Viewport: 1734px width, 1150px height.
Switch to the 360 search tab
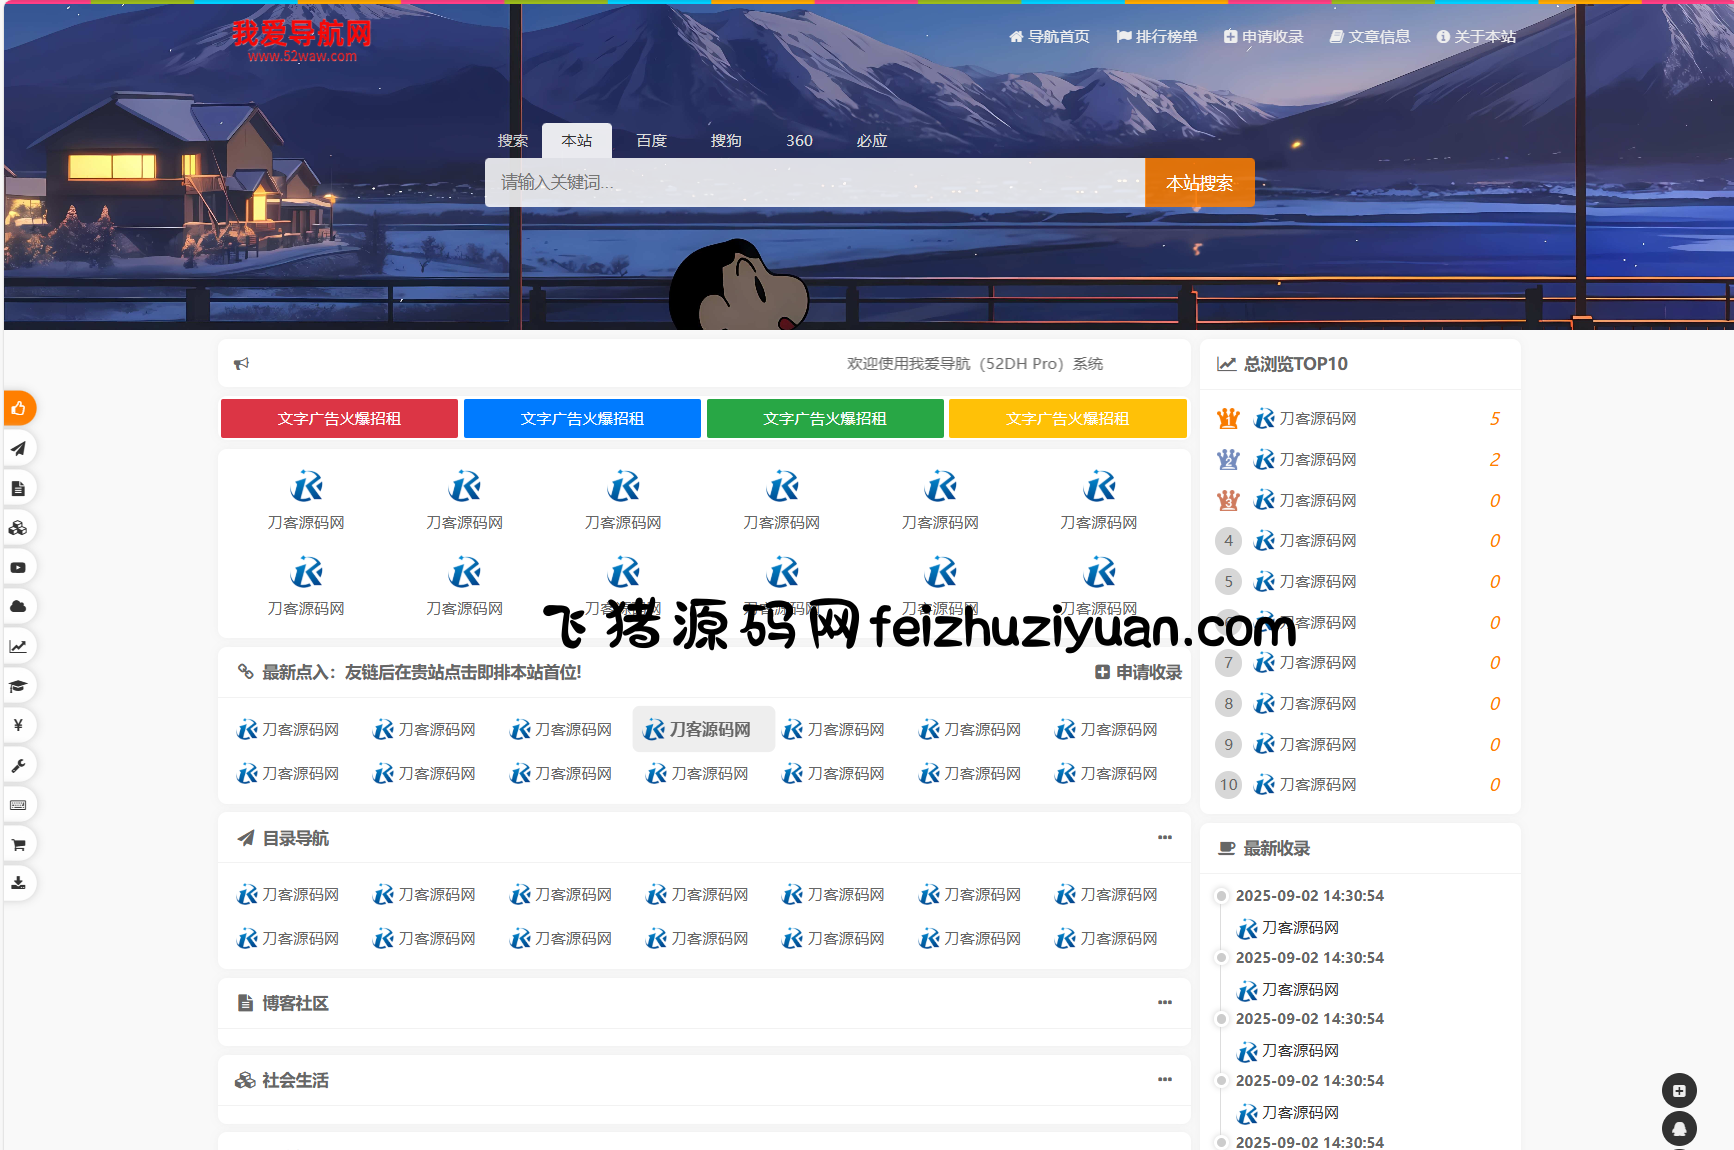[800, 141]
